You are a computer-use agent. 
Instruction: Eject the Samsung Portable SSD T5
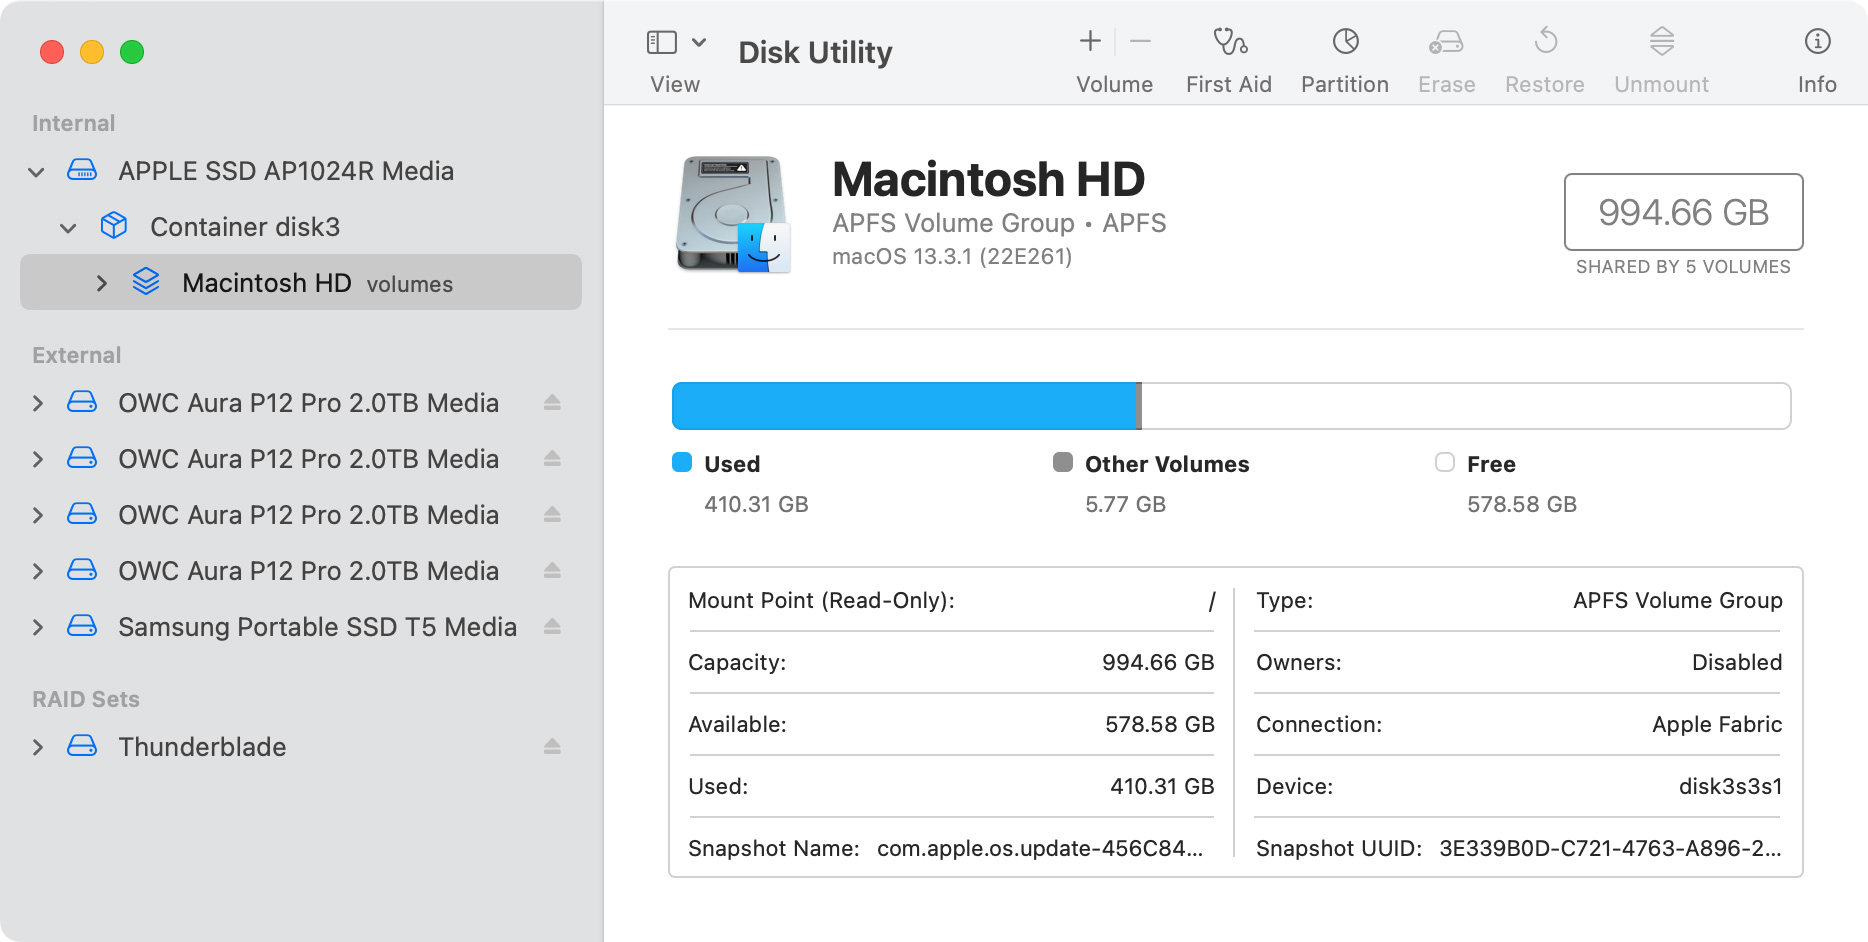[552, 627]
